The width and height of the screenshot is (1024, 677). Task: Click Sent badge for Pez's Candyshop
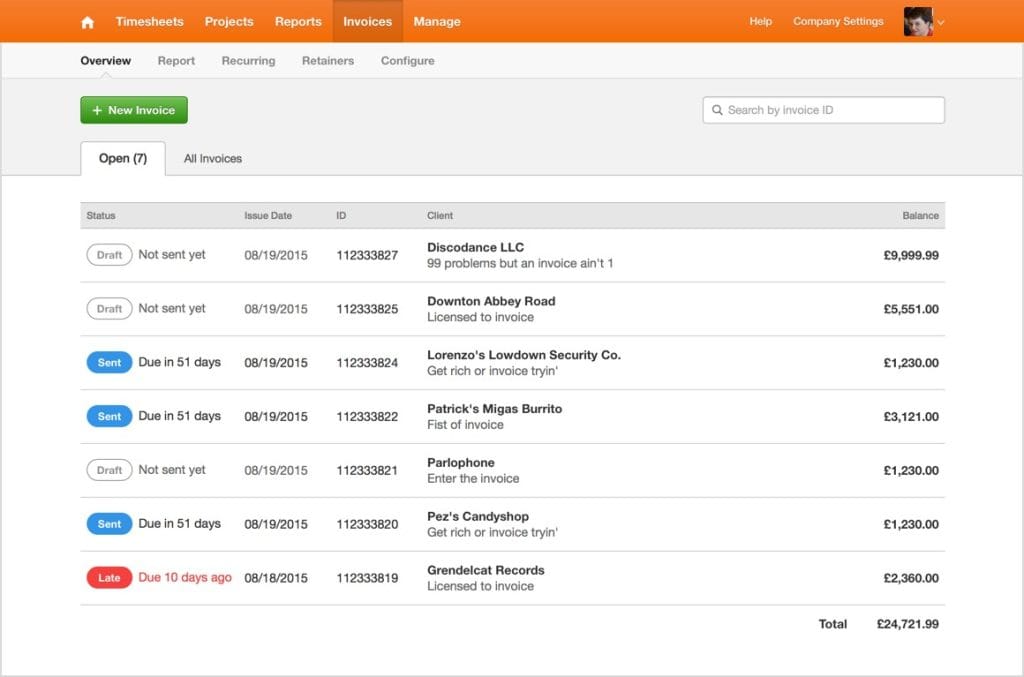coord(109,524)
